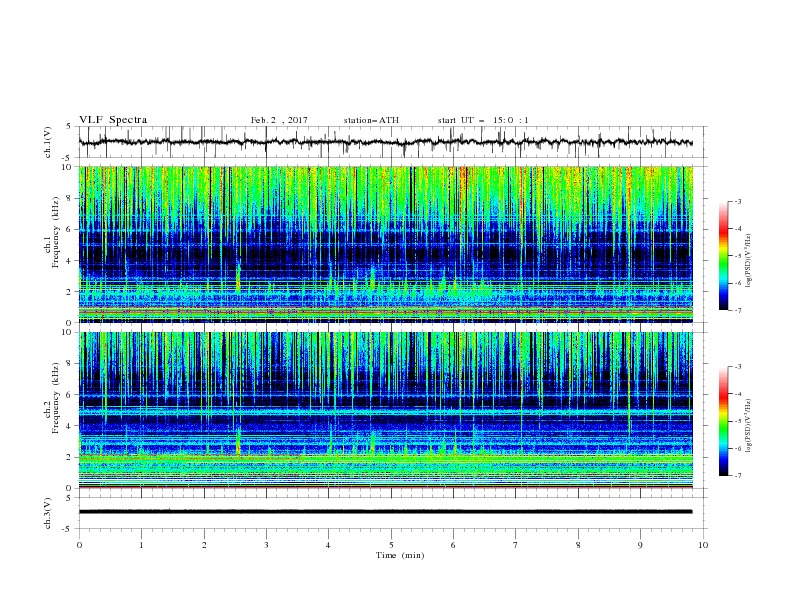The height and width of the screenshot is (612, 792).
Task: Click the 'ch.1(V)' axis label
Action: [x=48, y=142]
